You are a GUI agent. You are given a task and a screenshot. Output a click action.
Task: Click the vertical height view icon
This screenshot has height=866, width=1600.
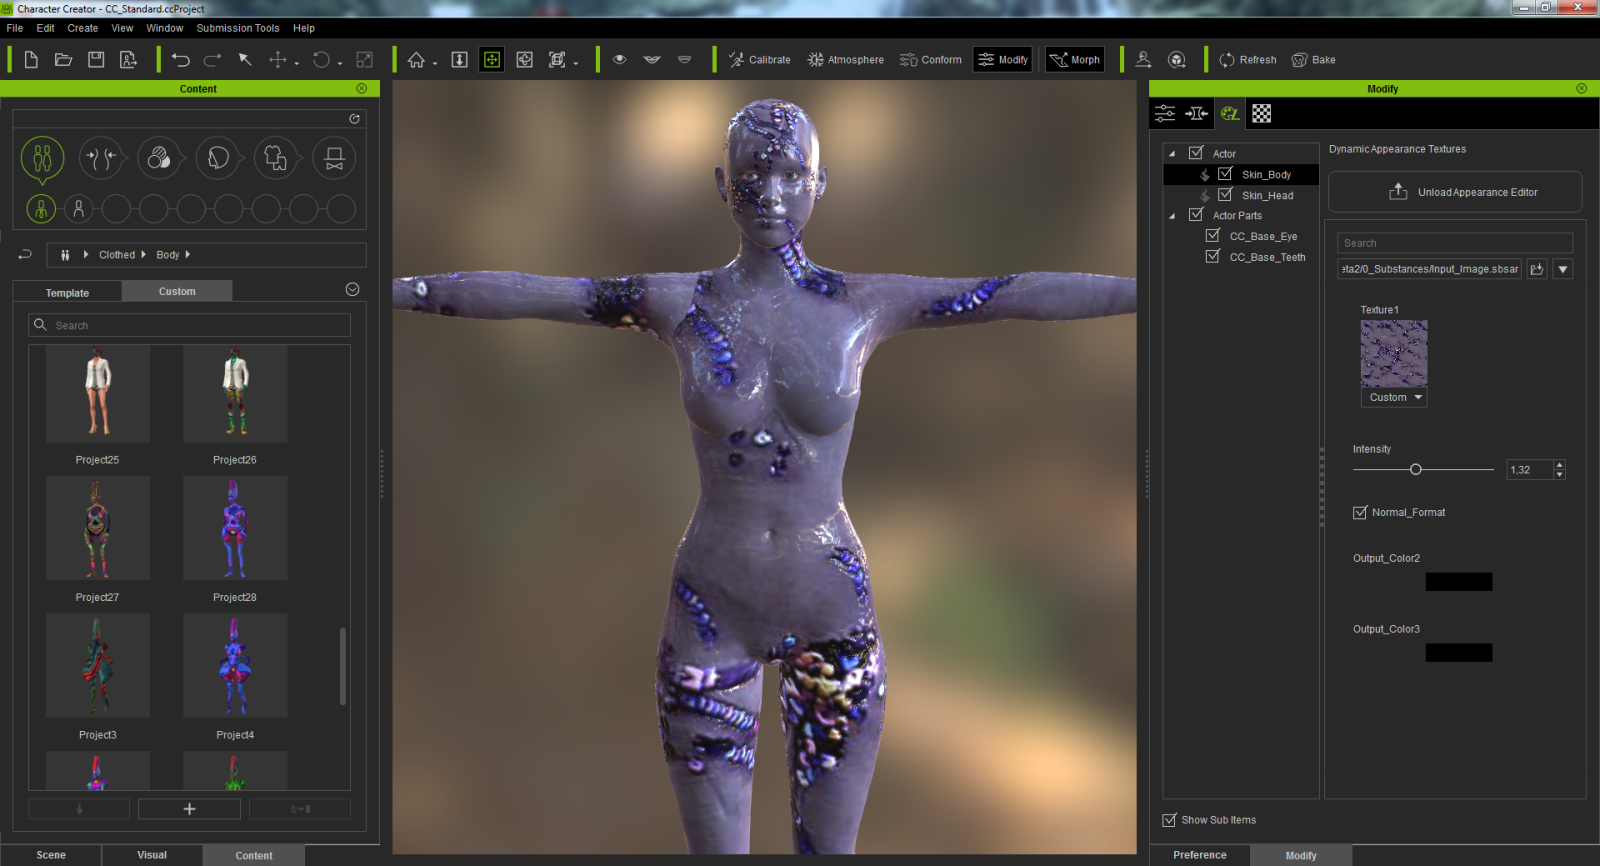point(459,60)
